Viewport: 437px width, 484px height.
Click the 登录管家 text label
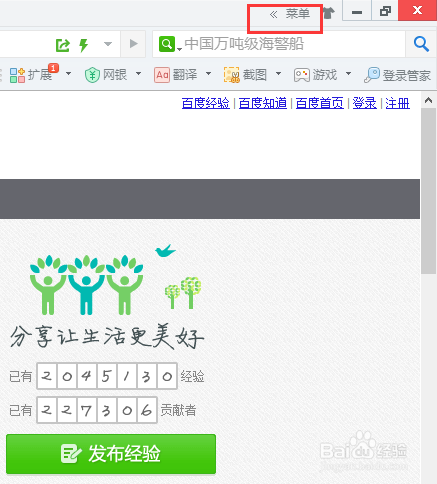click(407, 76)
